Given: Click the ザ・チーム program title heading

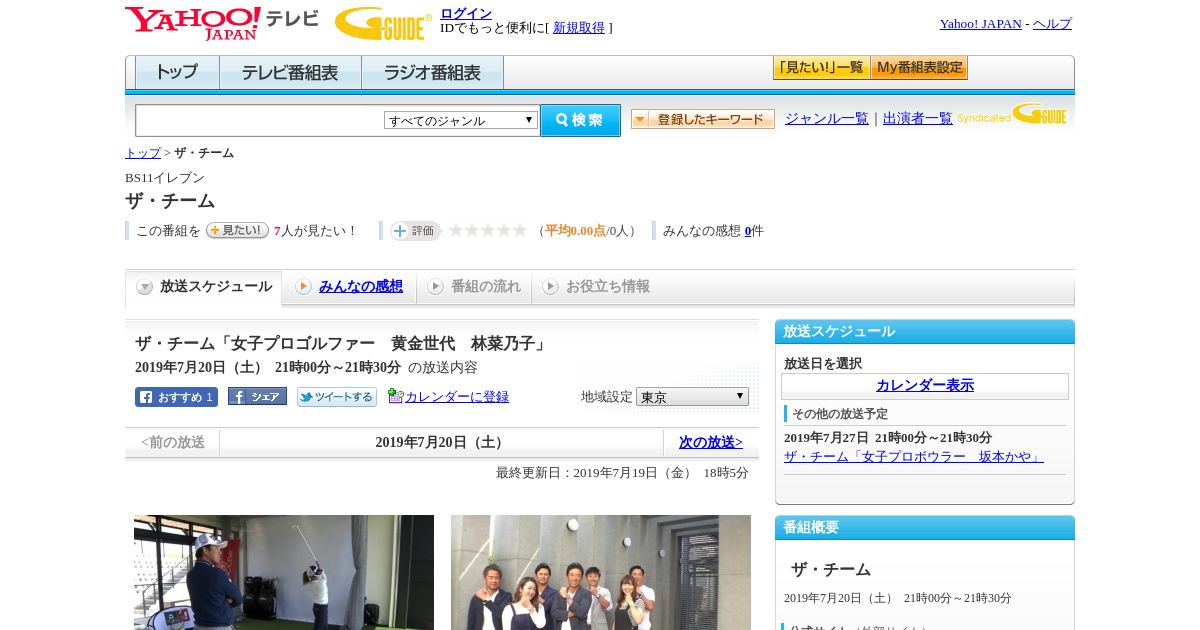Looking at the screenshot, I should 170,201.
